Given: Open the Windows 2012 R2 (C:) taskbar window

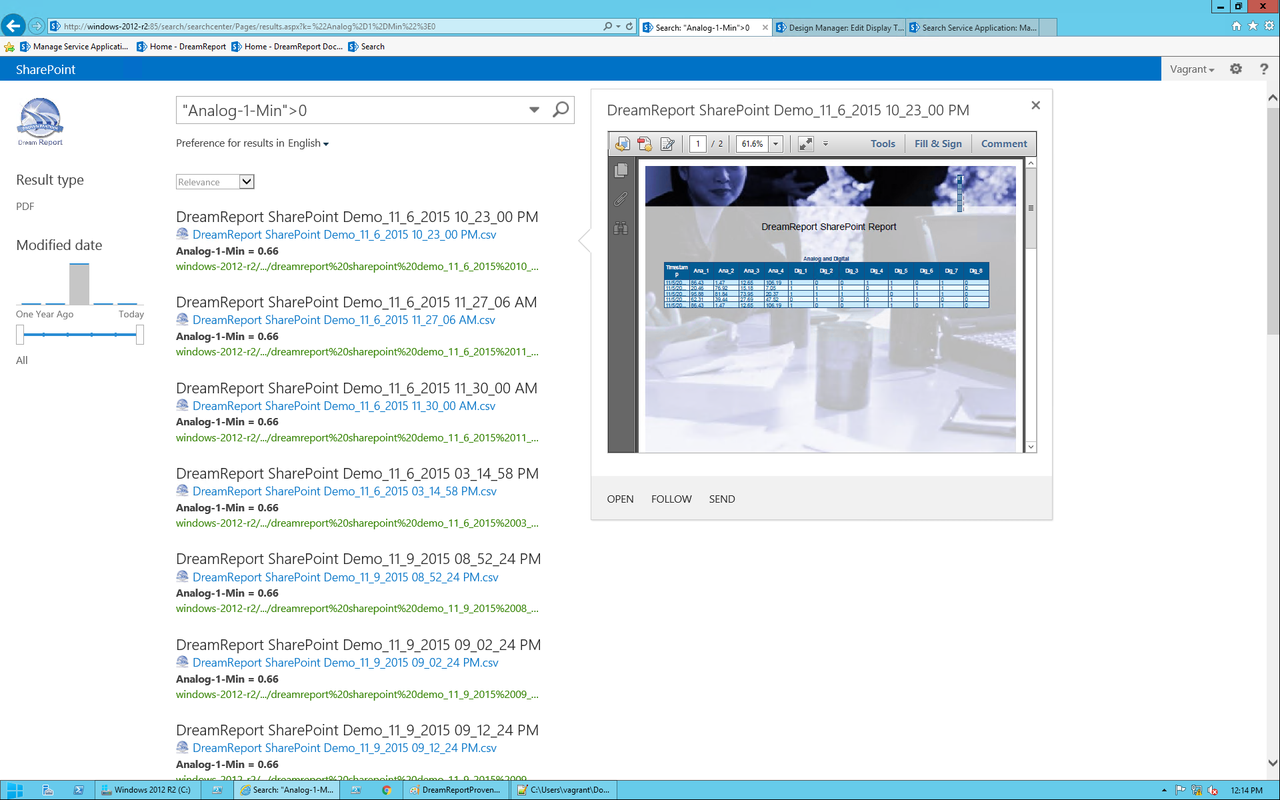Looking at the screenshot, I should pyautogui.click(x=148, y=790).
